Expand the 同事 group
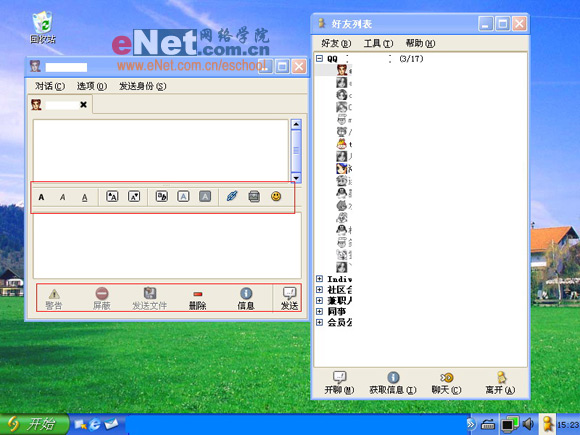580x435 pixels. [x=320, y=311]
